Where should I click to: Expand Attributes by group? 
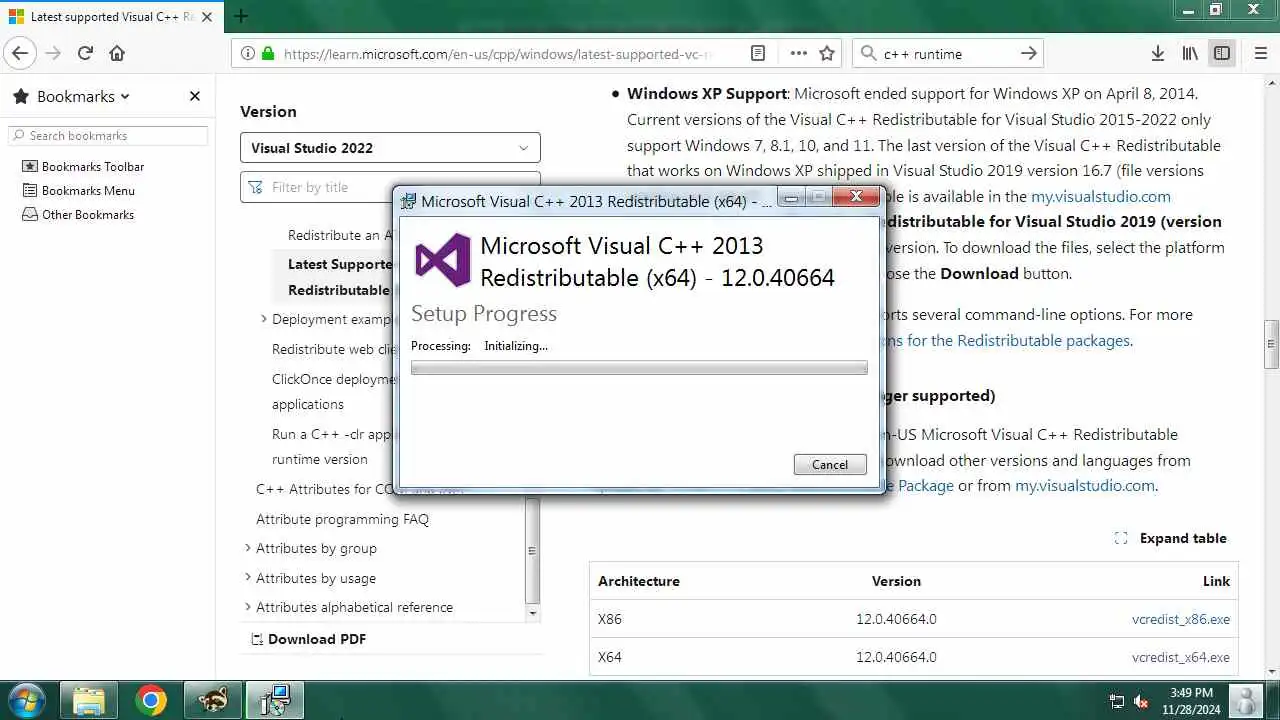(x=248, y=548)
